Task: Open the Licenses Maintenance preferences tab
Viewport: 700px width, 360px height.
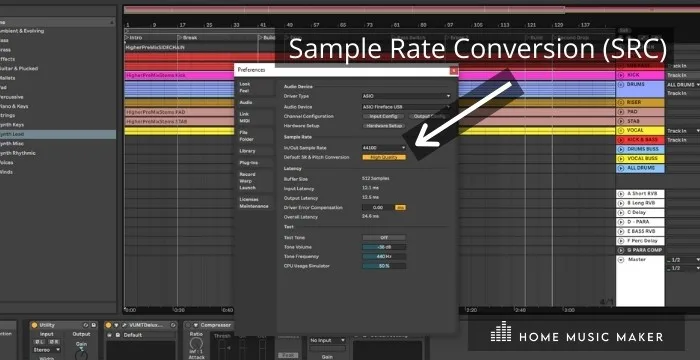Action: 254,203
